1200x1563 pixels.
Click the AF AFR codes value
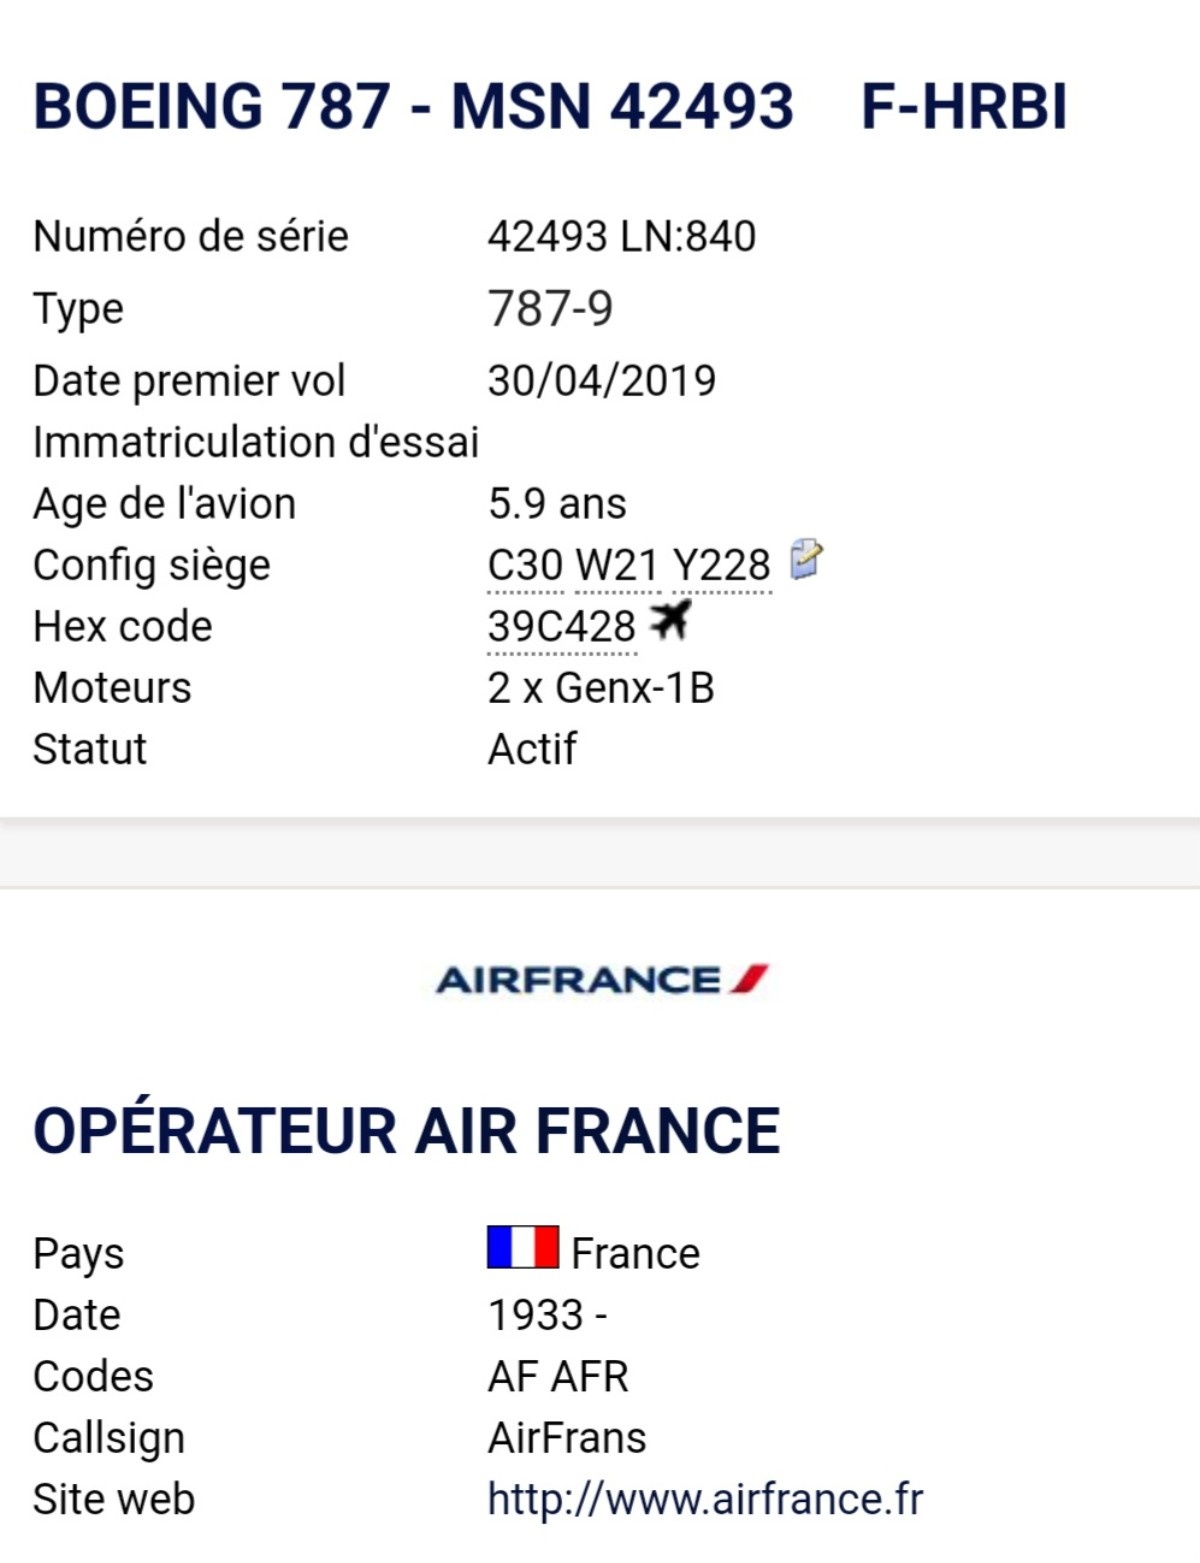tap(558, 1377)
